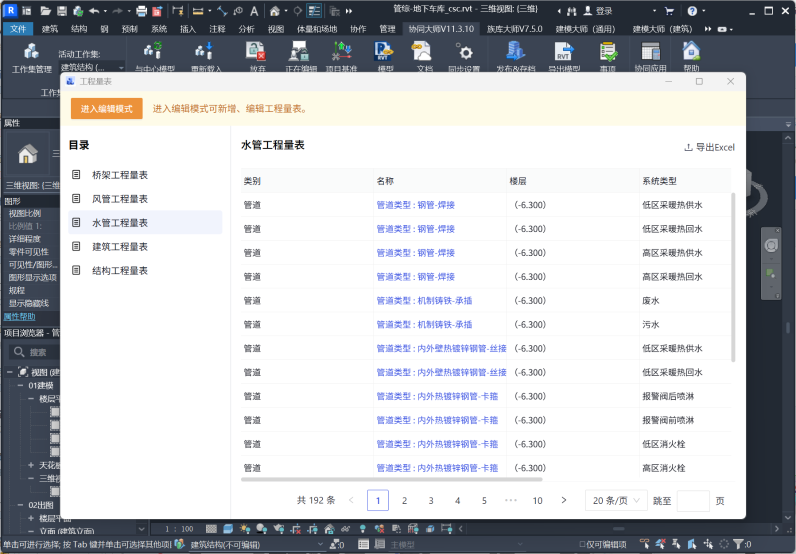Click the Print icon in quick access toolbar
The width and height of the screenshot is (796, 554).
pyautogui.click(x=141, y=11)
